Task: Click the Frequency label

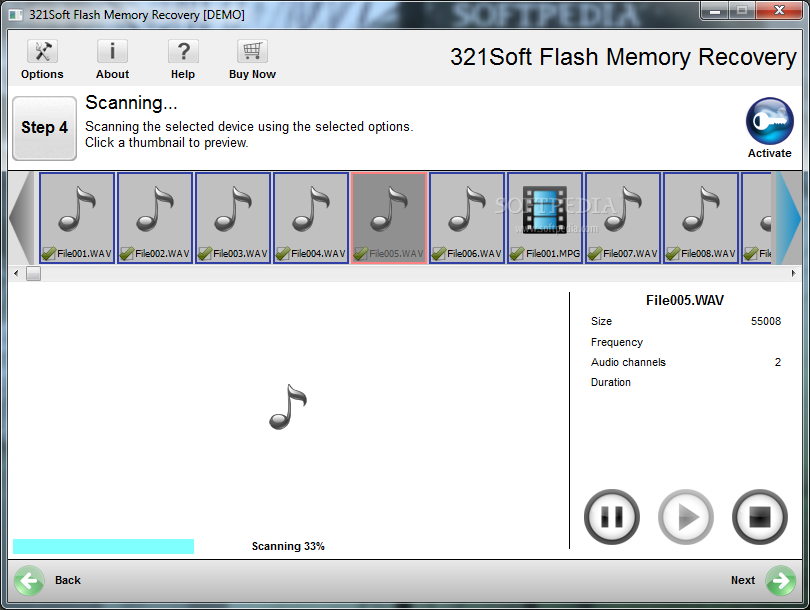Action: click(617, 342)
